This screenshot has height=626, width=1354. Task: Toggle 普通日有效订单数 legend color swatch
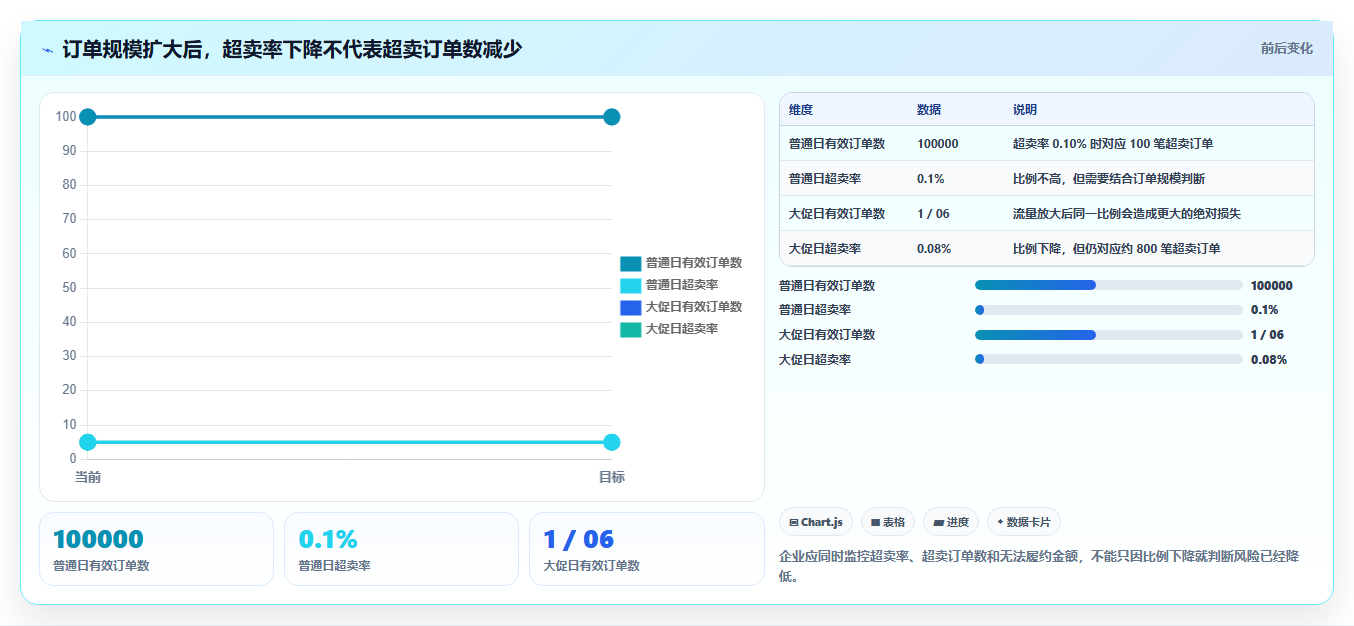(630, 264)
